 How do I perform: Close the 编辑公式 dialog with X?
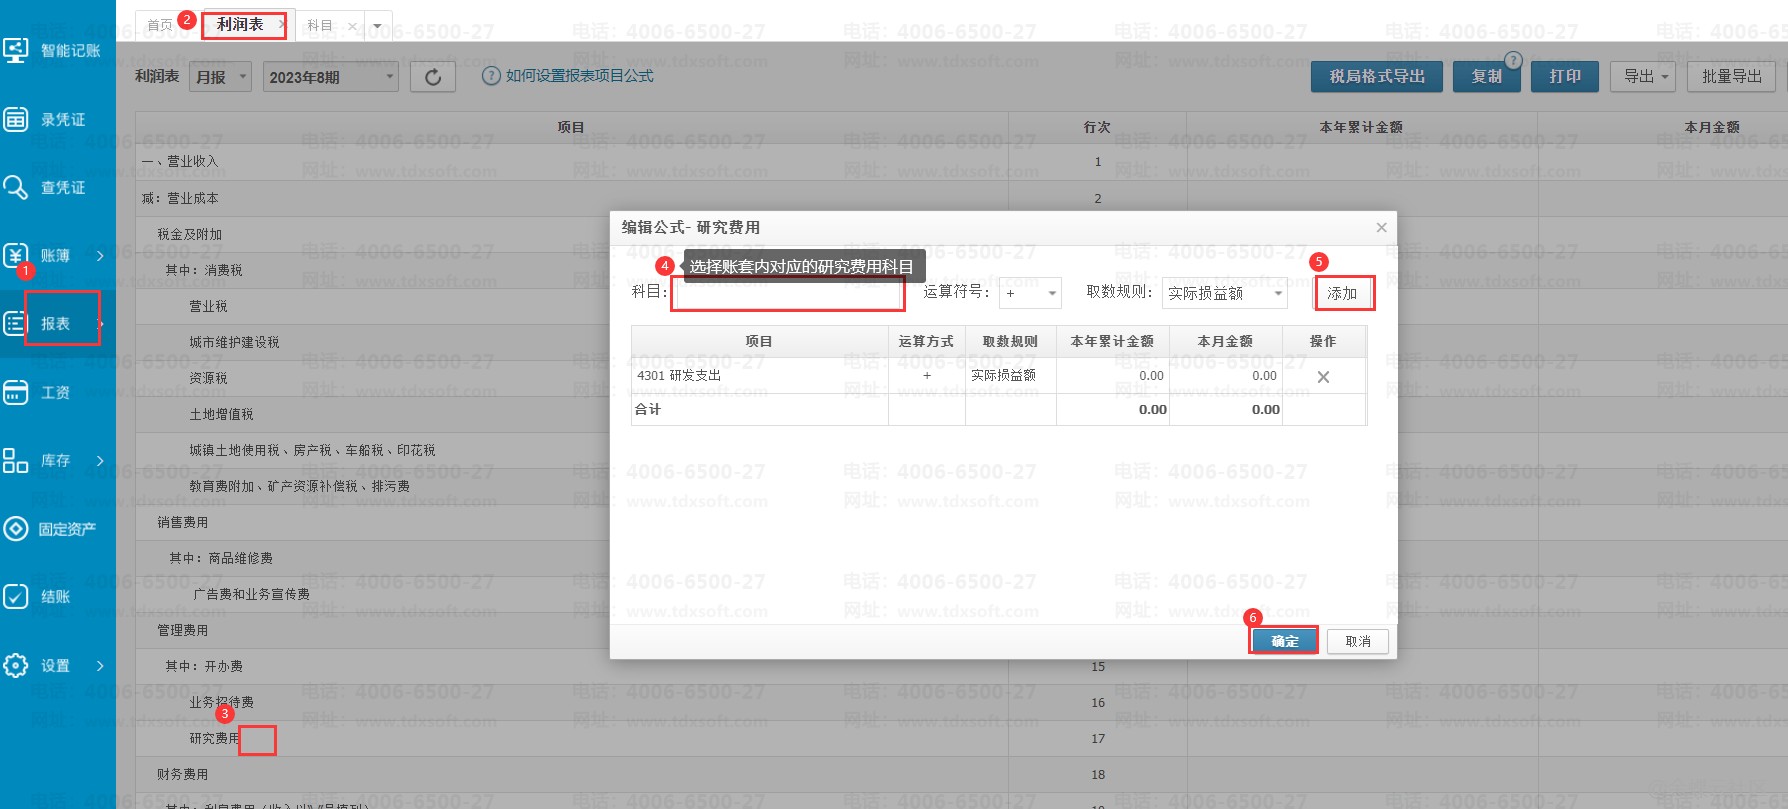pyautogui.click(x=1381, y=228)
